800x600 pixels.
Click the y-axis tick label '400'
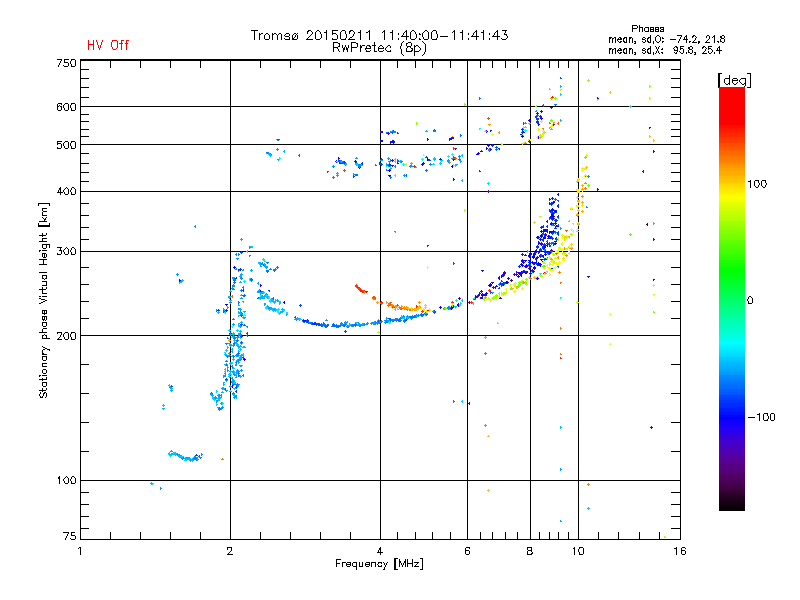[x=66, y=192]
